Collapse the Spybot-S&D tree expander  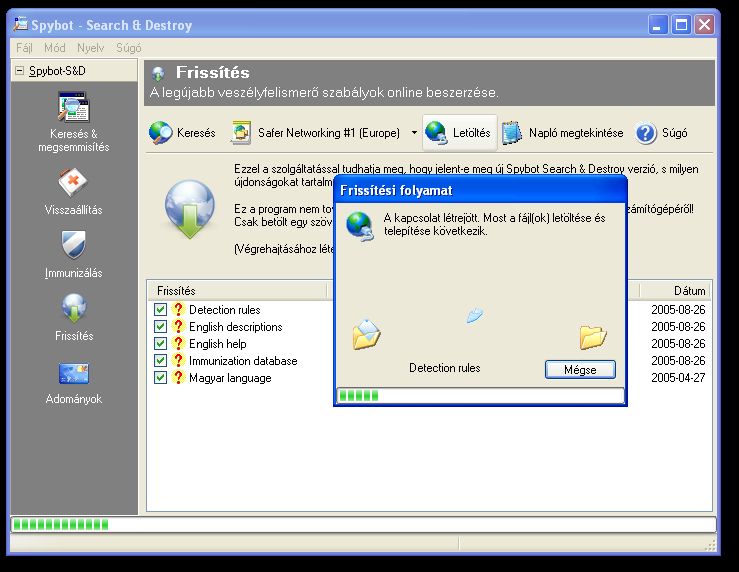coord(19,71)
